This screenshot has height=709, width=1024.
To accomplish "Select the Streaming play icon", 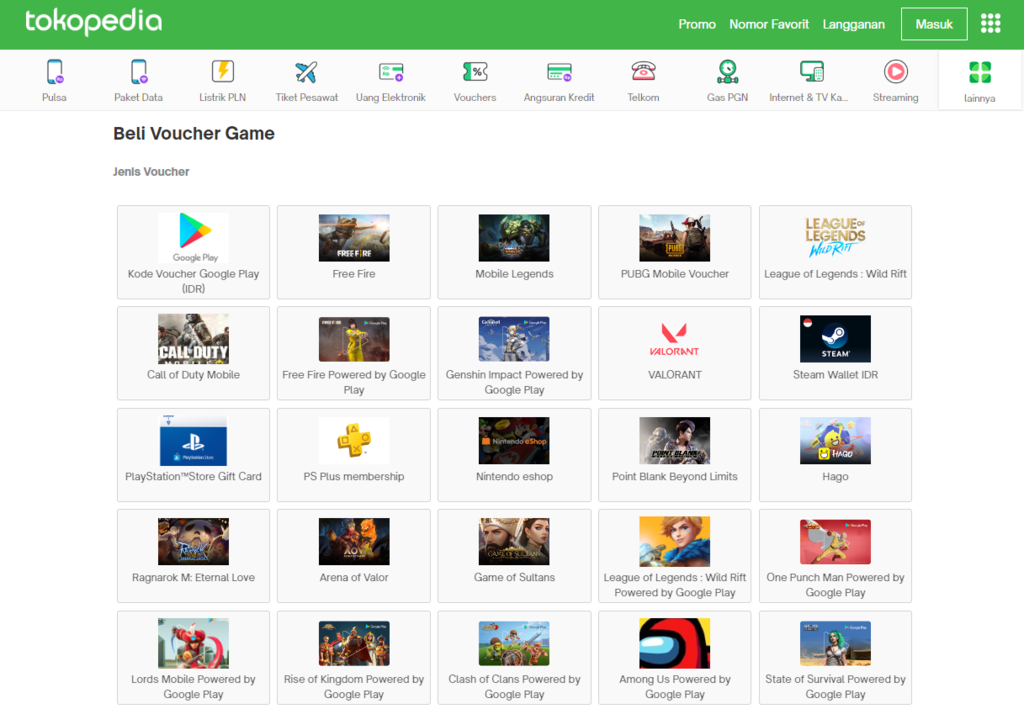I will (895, 71).
